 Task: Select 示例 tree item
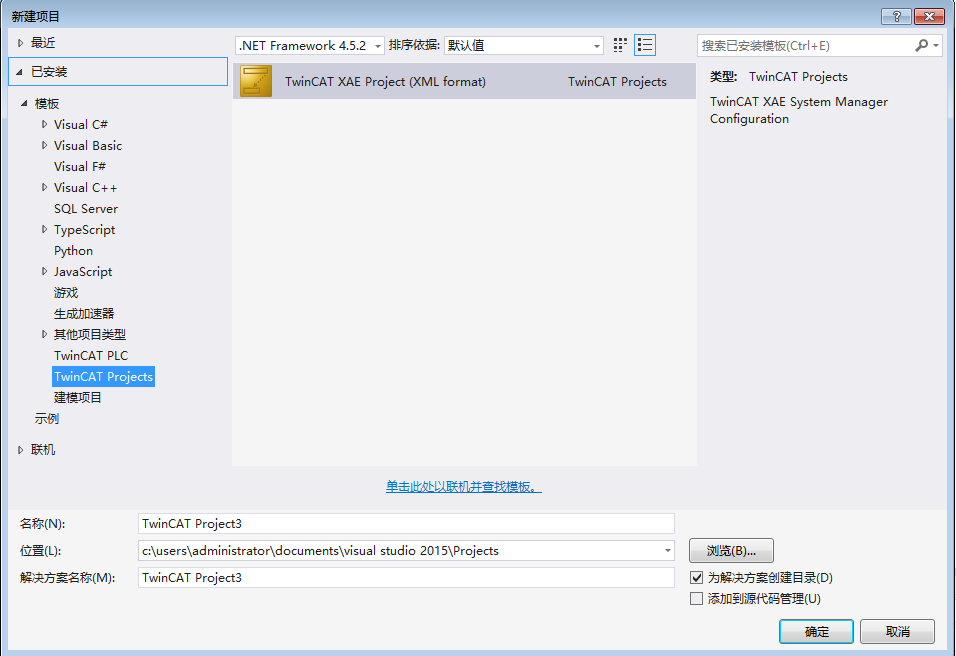[46, 419]
